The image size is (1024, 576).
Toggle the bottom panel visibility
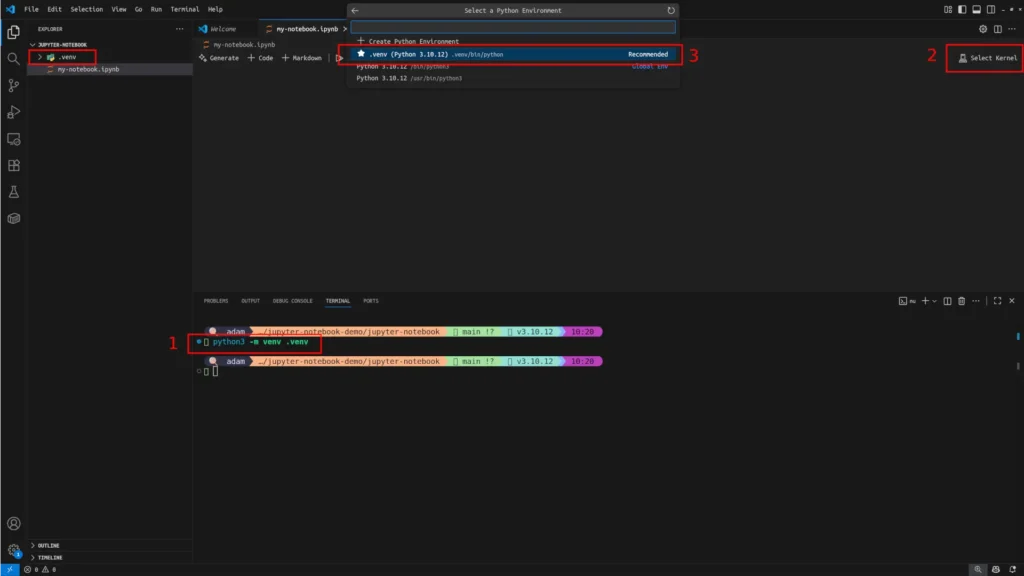[x=976, y=10]
